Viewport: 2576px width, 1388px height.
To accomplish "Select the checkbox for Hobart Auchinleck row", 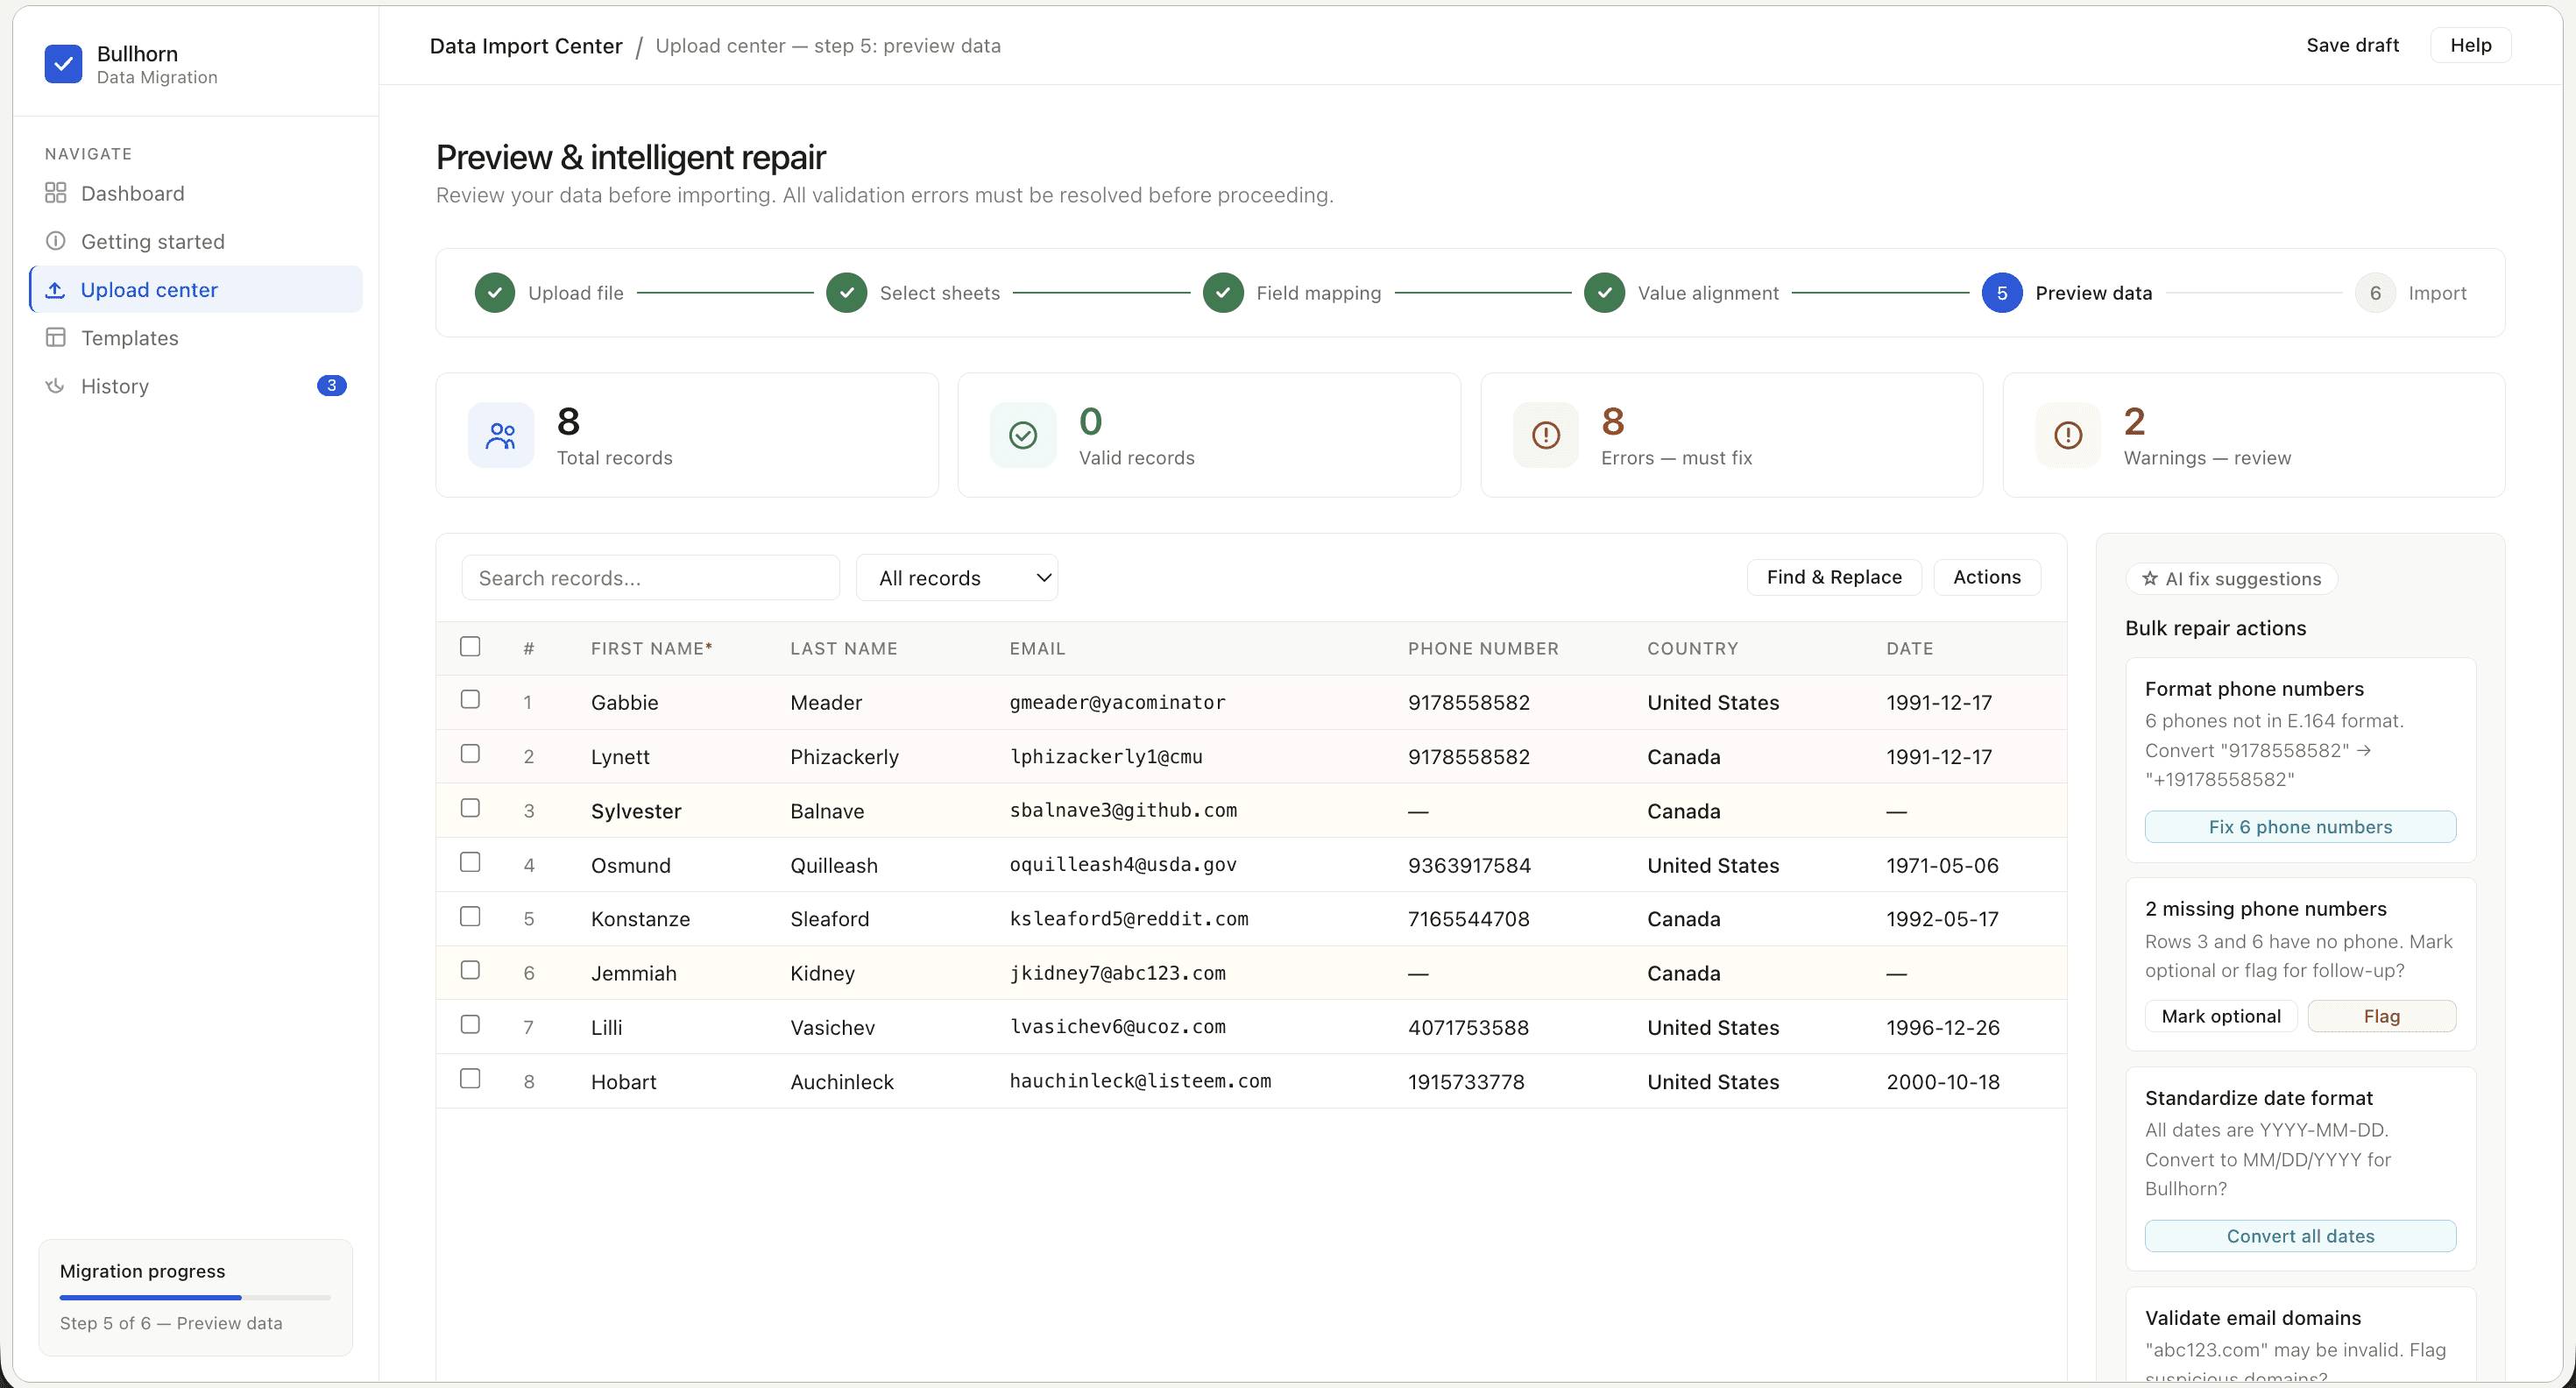I will [470, 1078].
